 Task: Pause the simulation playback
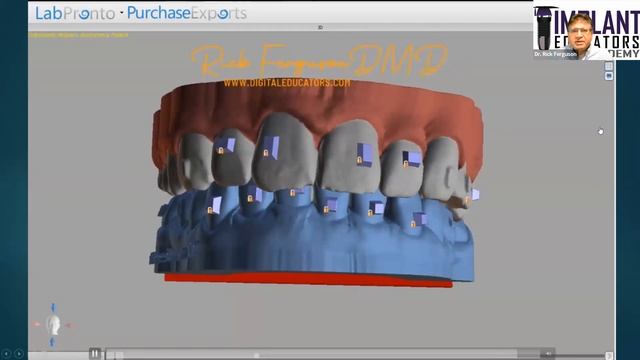pos(94,353)
